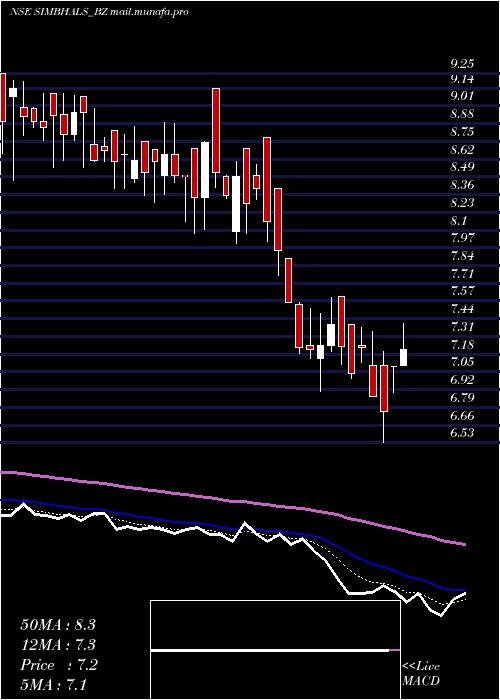Click the 8.49 price axis label
Screen dimensions: 500x700
point(462,167)
